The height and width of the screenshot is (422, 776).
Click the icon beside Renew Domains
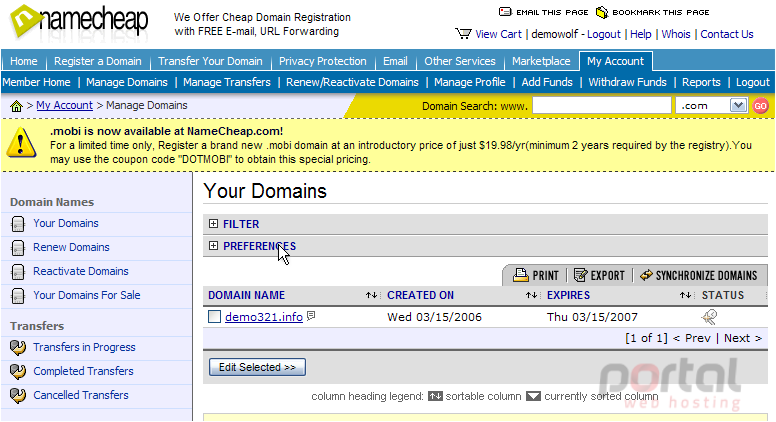tap(18, 248)
